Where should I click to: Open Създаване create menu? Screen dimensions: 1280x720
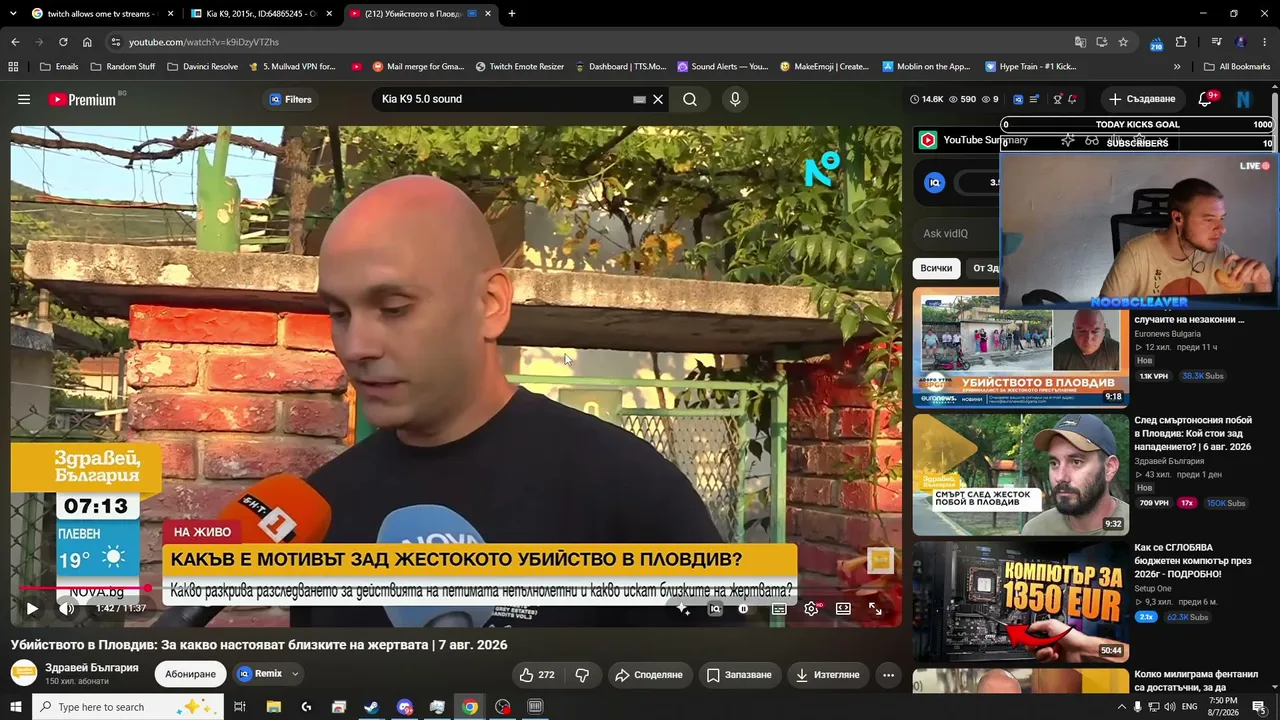1141,99
